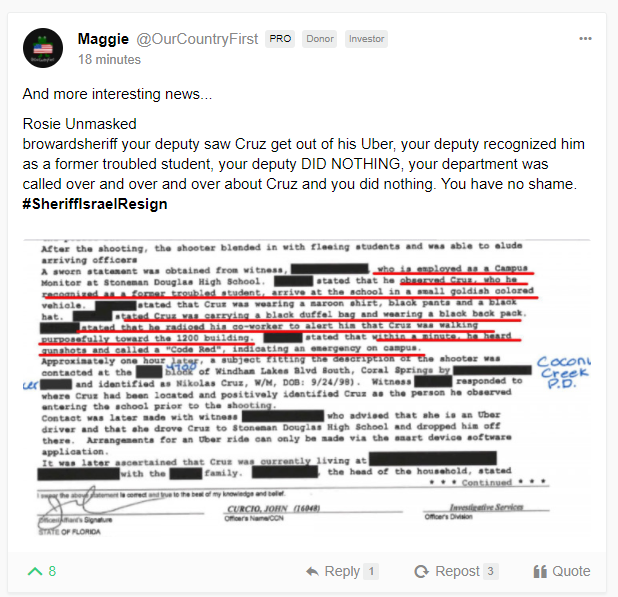
Task: Click the Investor badge
Action: (x=366, y=39)
